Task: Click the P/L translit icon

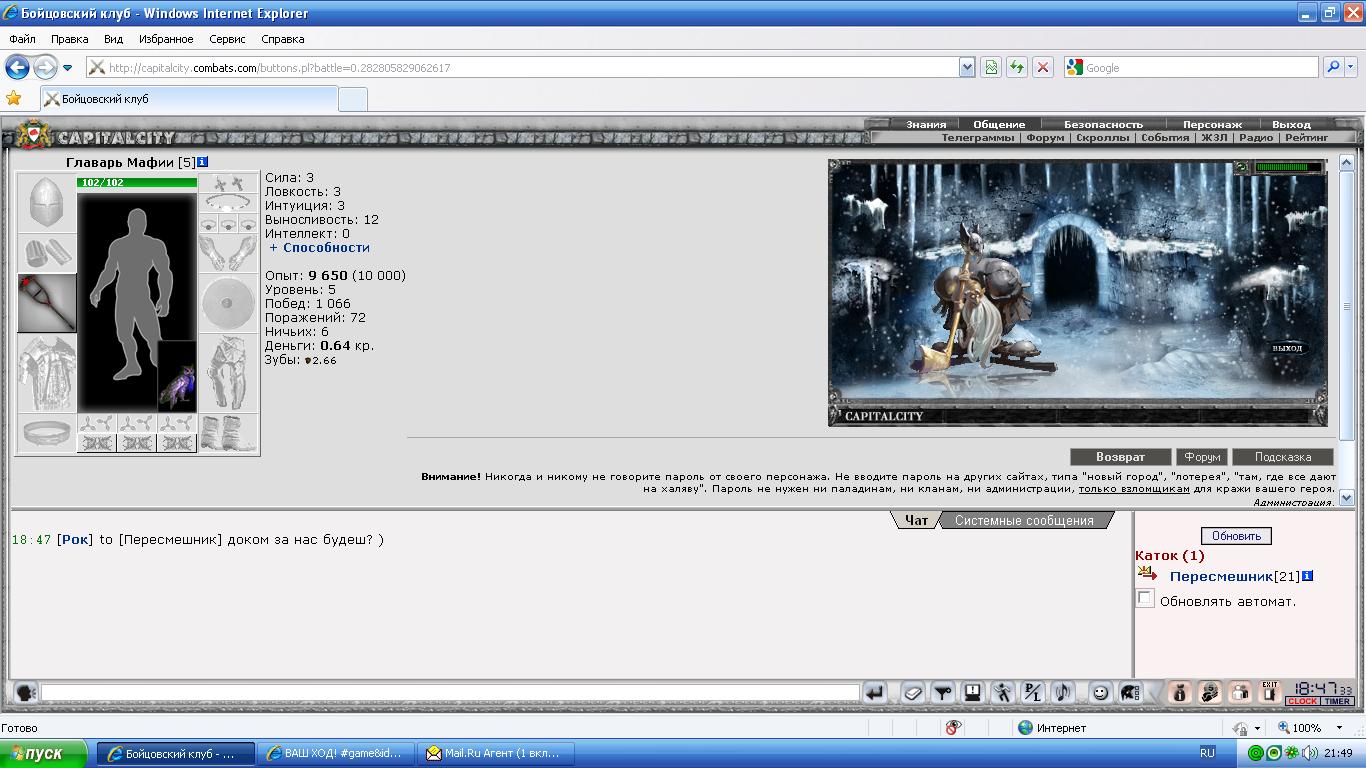Action: [x=1033, y=692]
